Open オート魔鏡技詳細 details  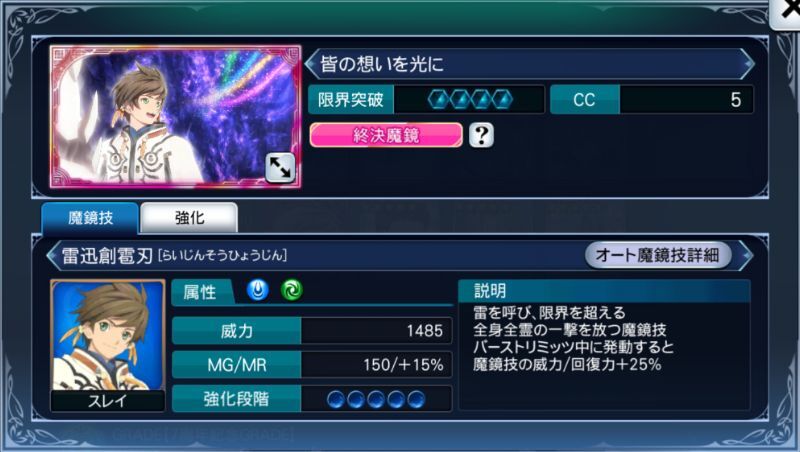tap(658, 255)
